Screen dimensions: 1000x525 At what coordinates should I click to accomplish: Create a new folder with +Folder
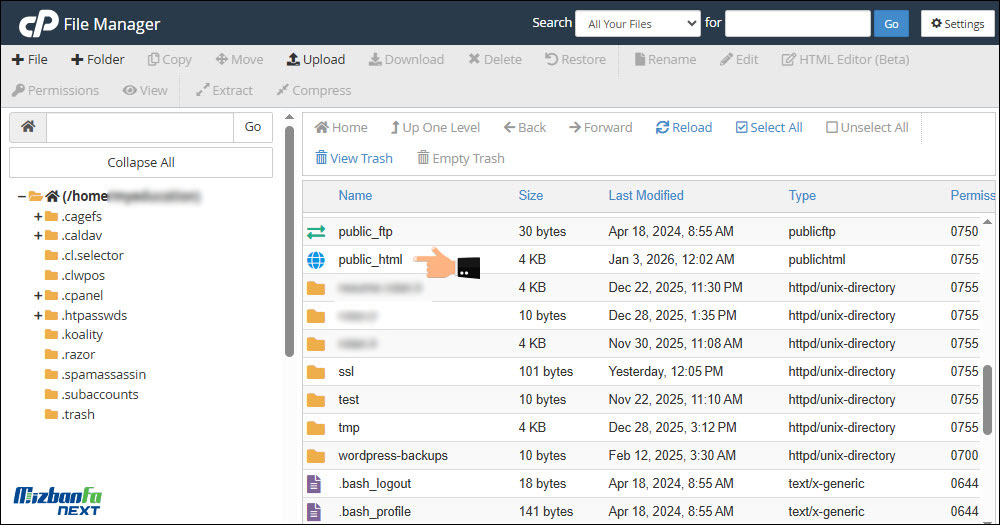pos(98,59)
